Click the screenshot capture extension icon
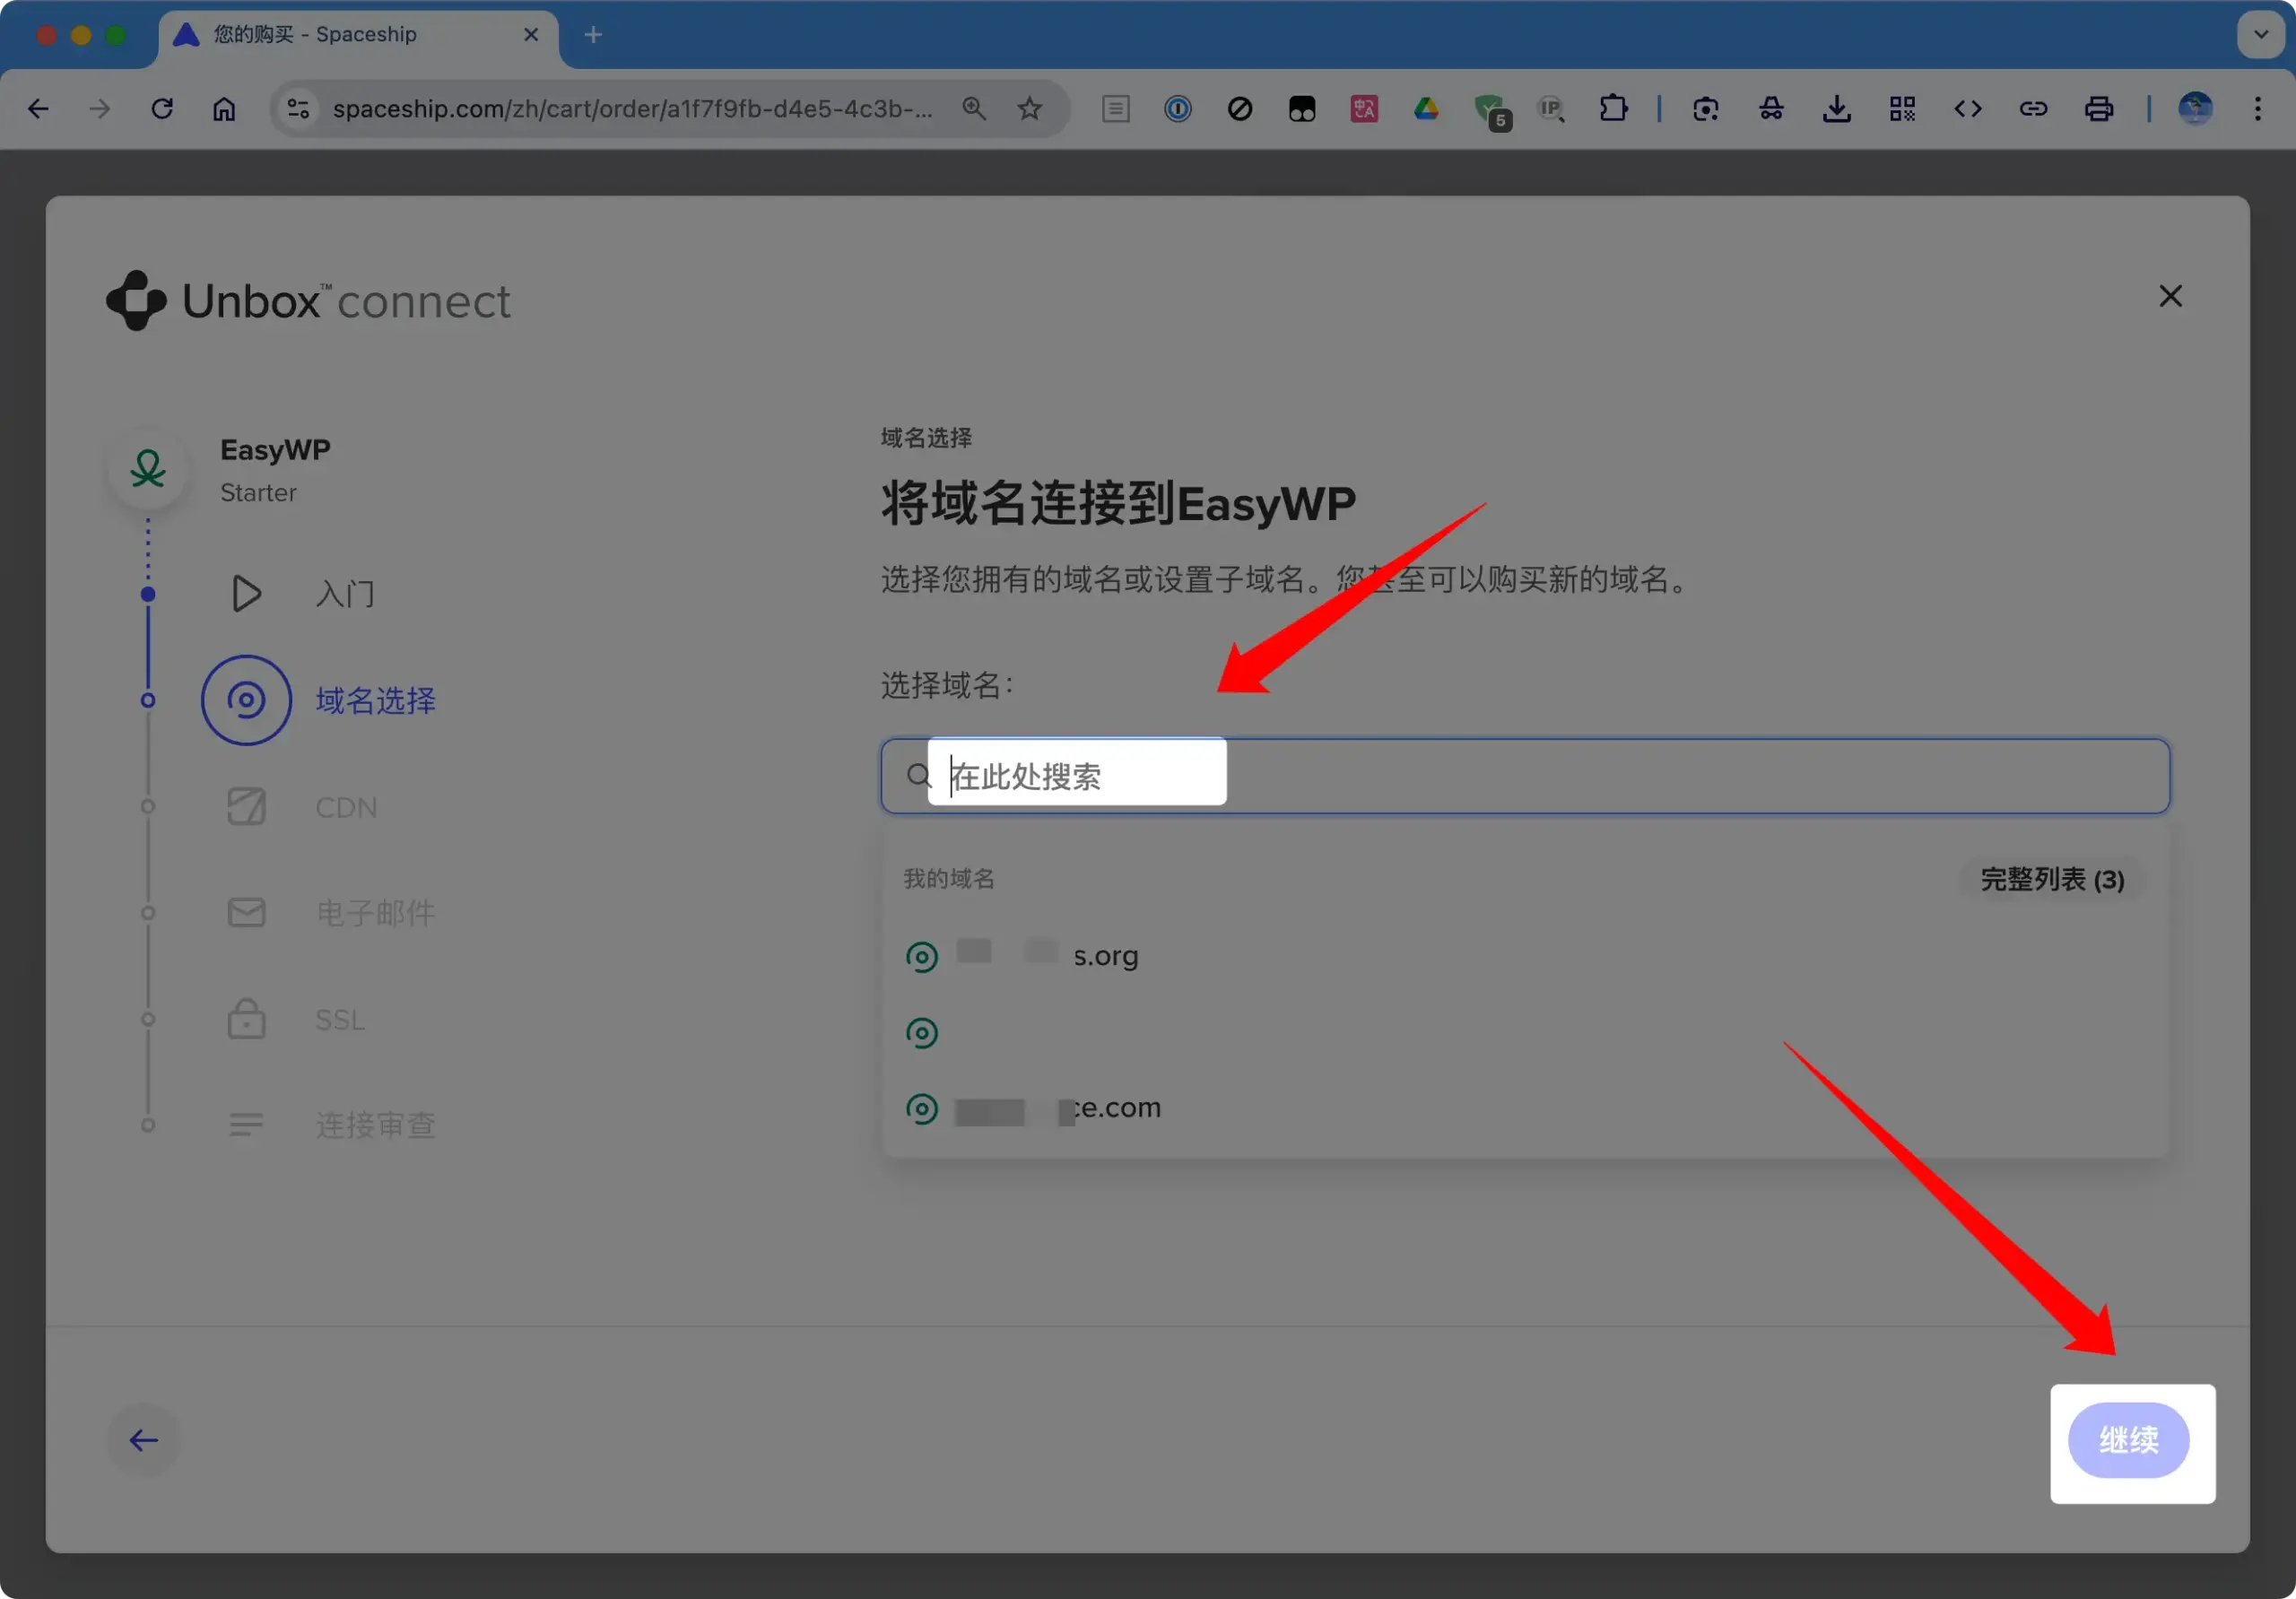Screen dimensions: 2296x1599 pyautogui.click(x=1706, y=108)
